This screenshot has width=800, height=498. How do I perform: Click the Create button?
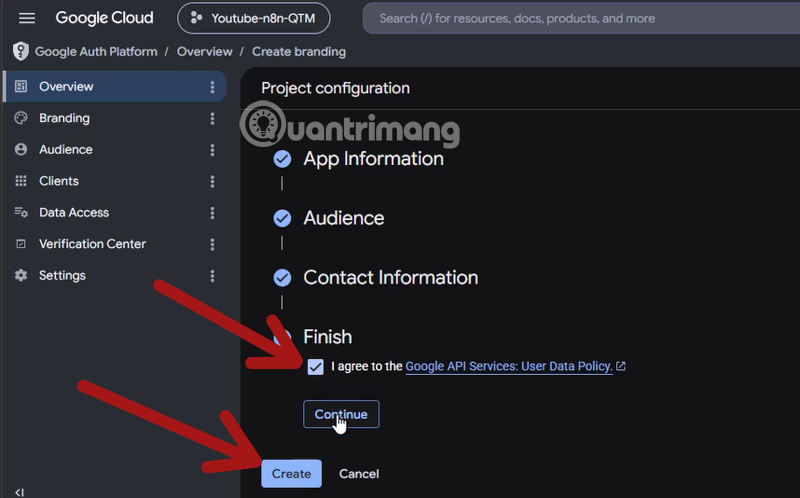coord(291,474)
